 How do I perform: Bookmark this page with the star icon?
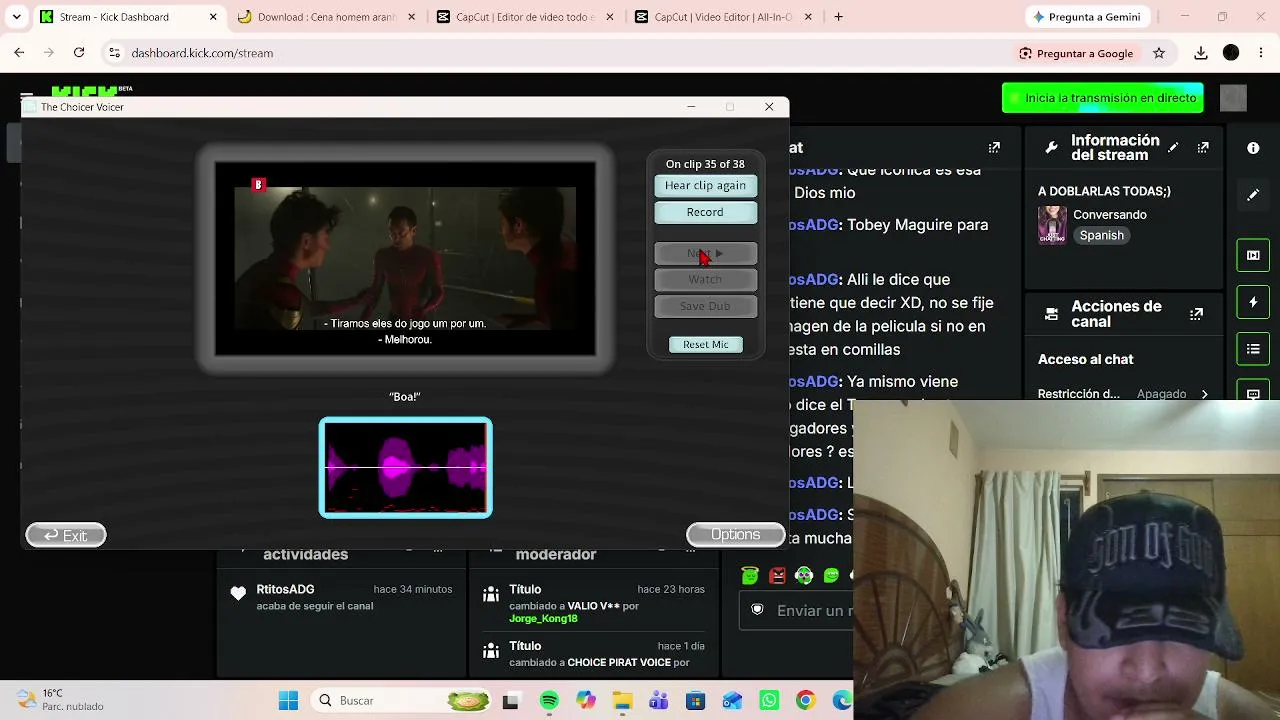point(1159,53)
